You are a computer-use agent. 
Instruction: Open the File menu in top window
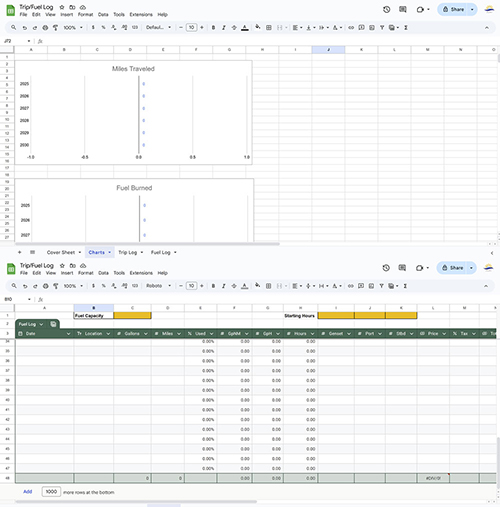(x=23, y=15)
